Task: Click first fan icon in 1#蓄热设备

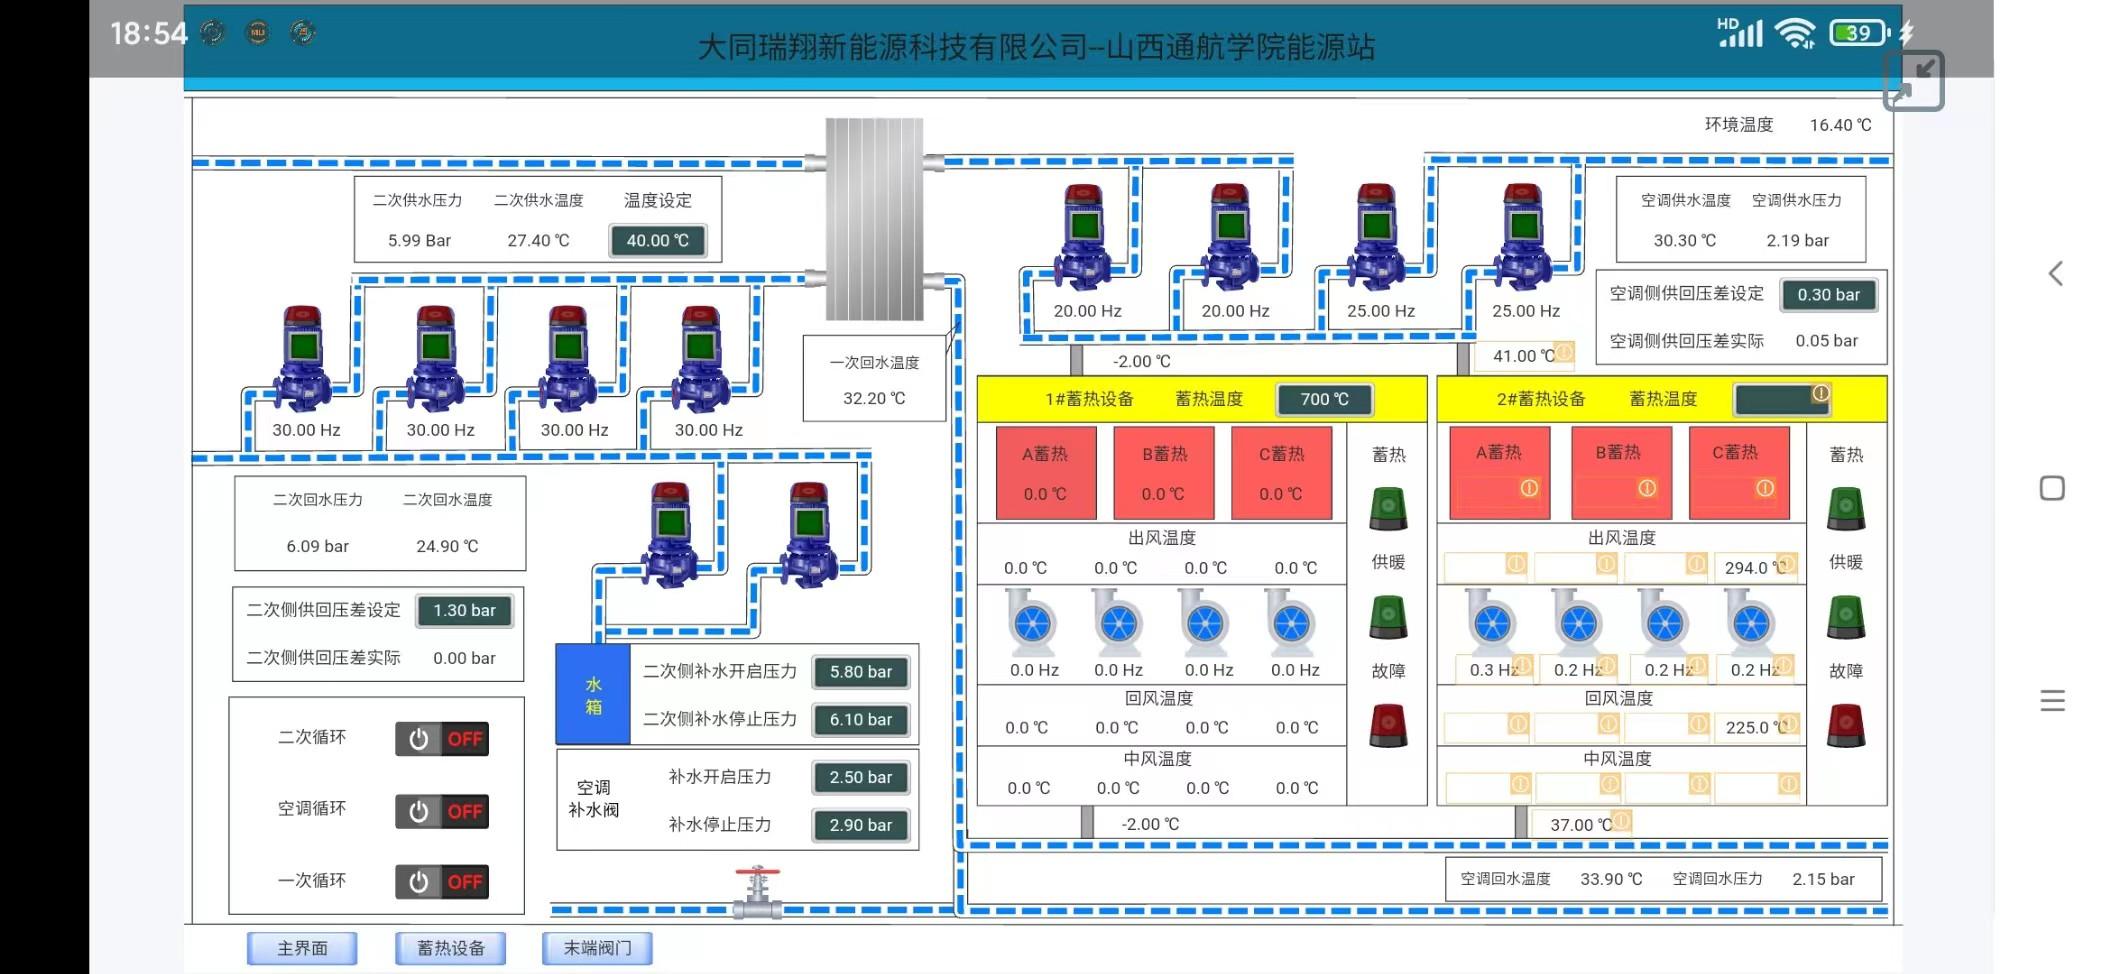Action: pyautogui.click(x=1032, y=623)
